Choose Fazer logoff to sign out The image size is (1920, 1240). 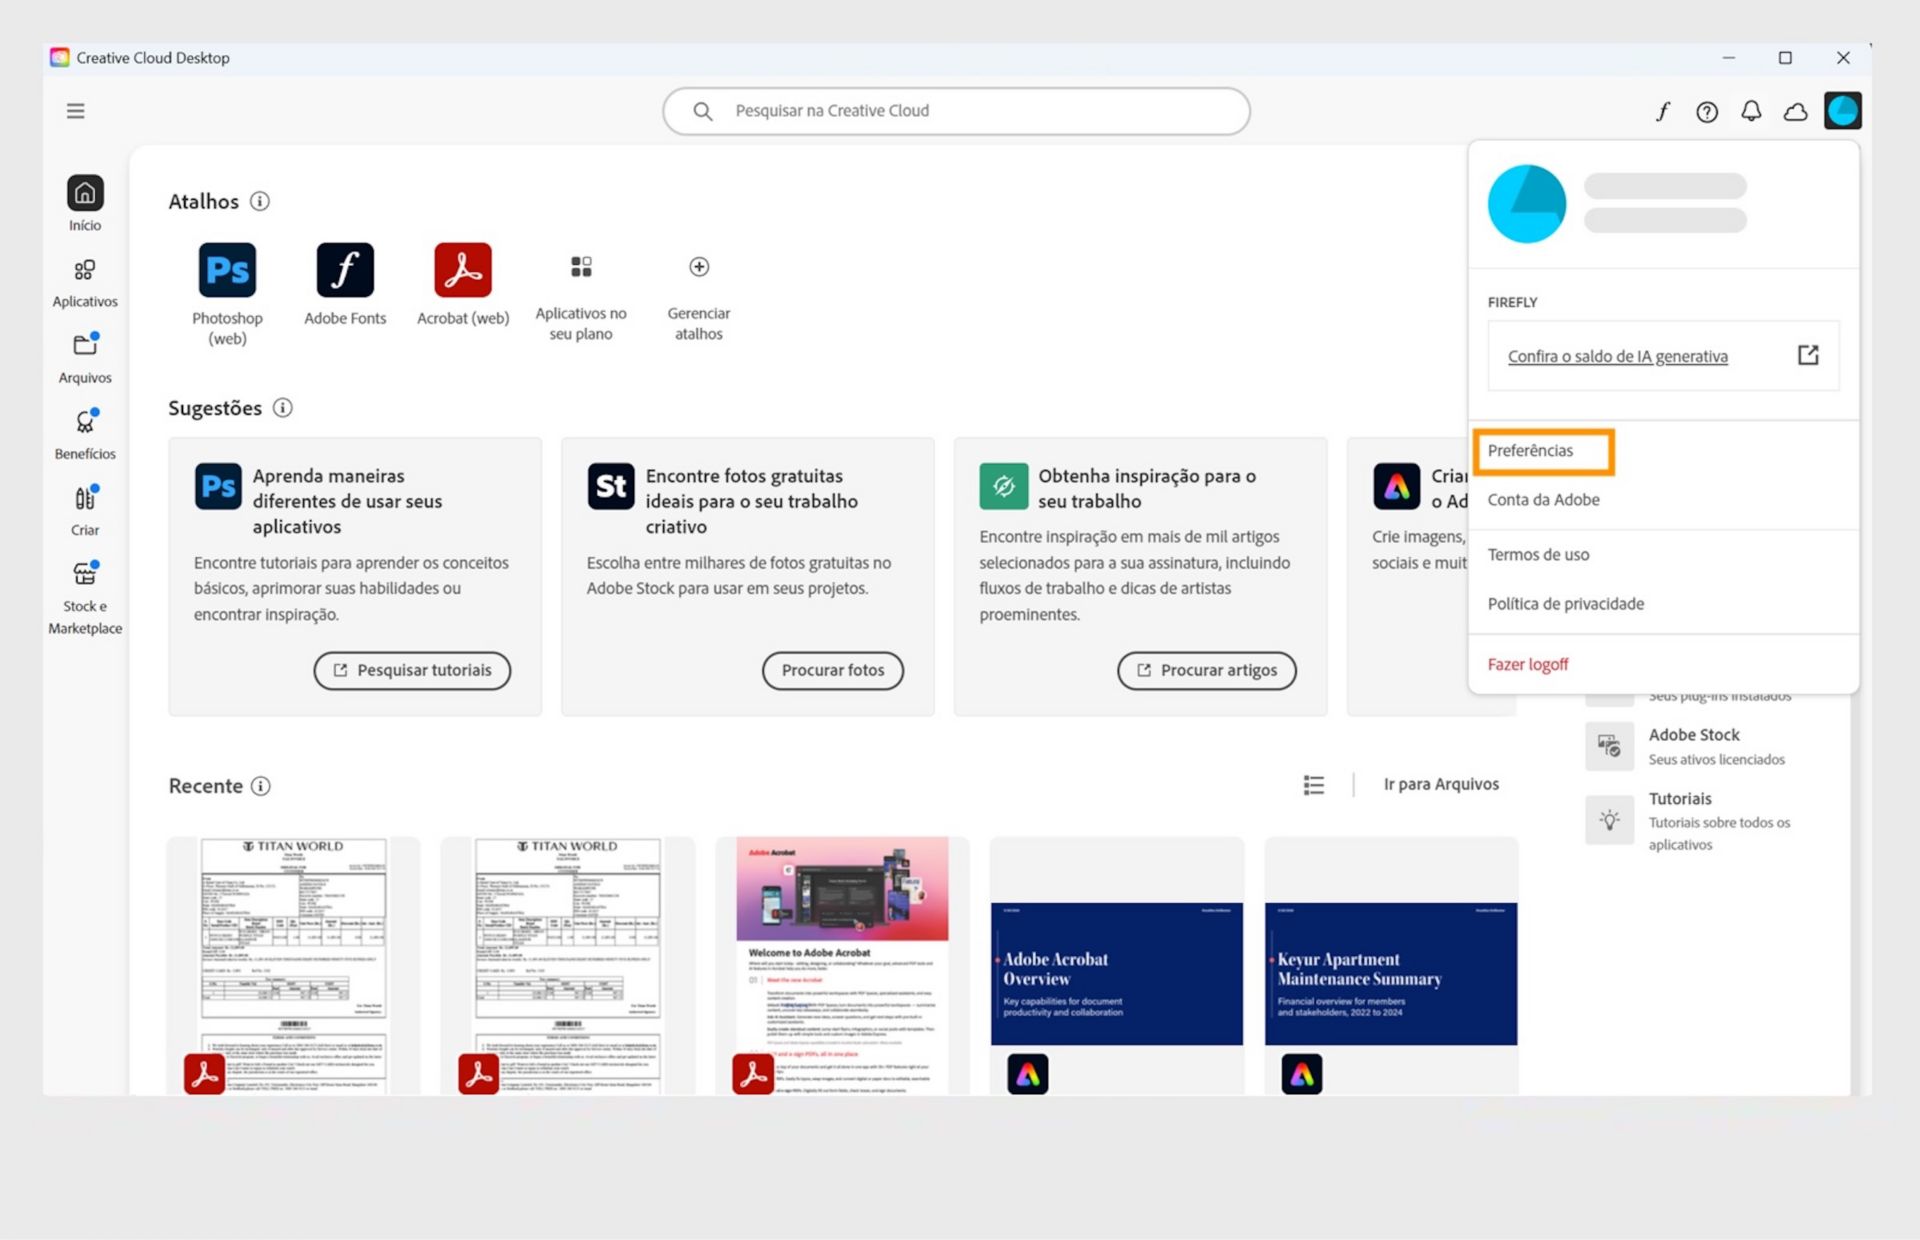pyautogui.click(x=1528, y=664)
